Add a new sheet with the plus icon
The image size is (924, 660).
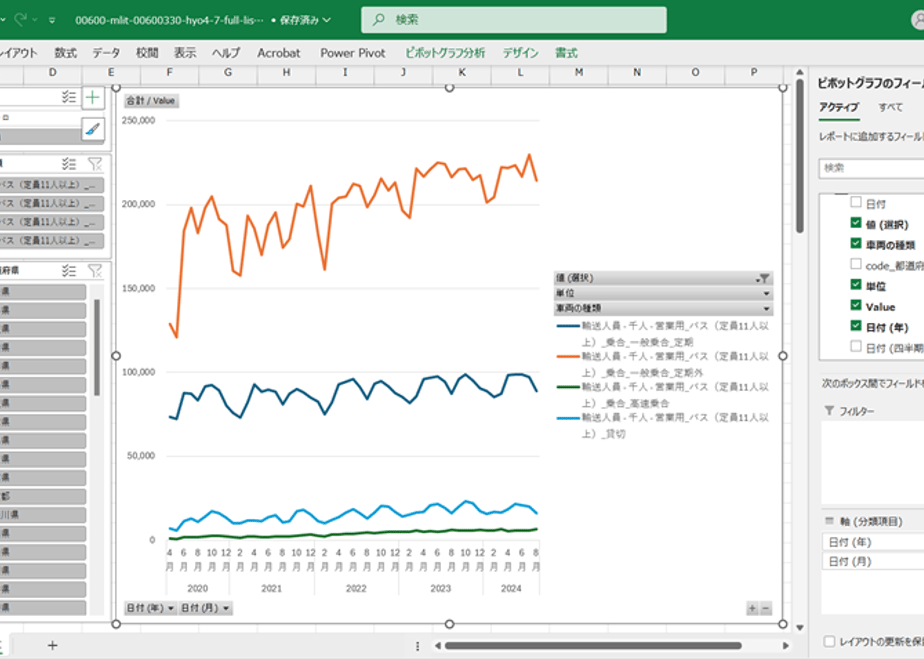pyautogui.click(x=52, y=645)
